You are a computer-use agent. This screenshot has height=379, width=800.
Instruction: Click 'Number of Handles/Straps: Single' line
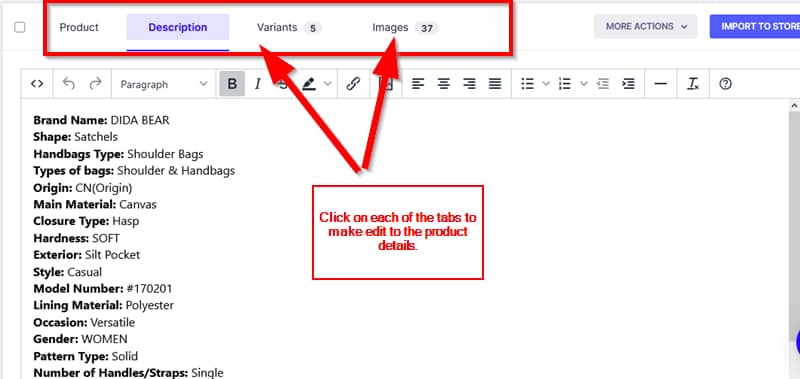(x=128, y=373)
